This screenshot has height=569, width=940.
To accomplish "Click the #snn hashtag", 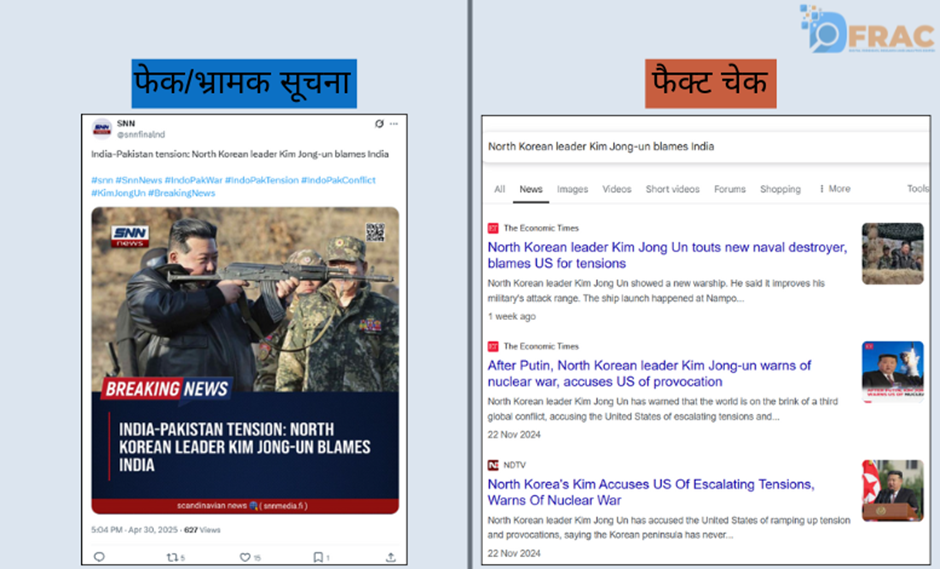I will coord(102,180).
